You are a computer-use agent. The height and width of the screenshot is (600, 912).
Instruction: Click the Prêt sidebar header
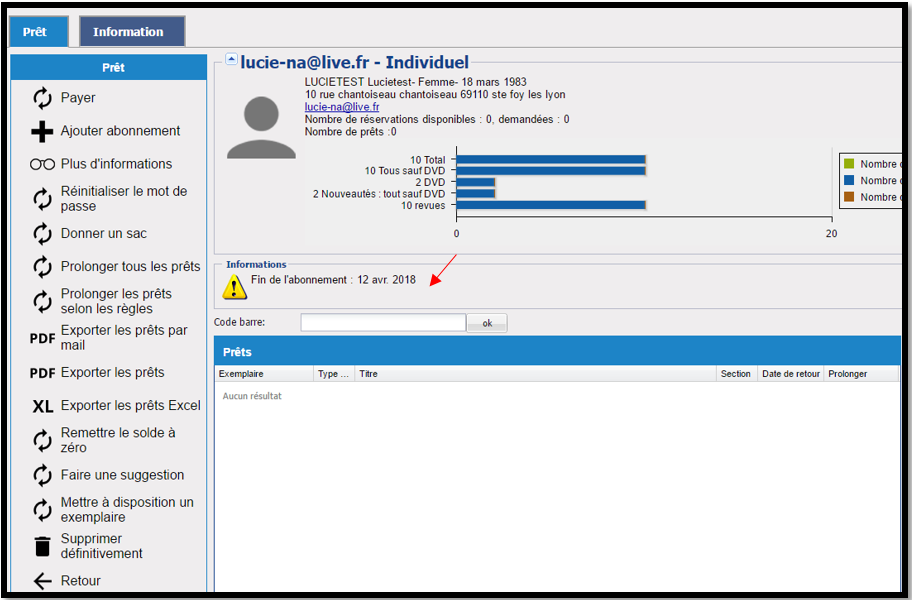click(x=109, y=67)
